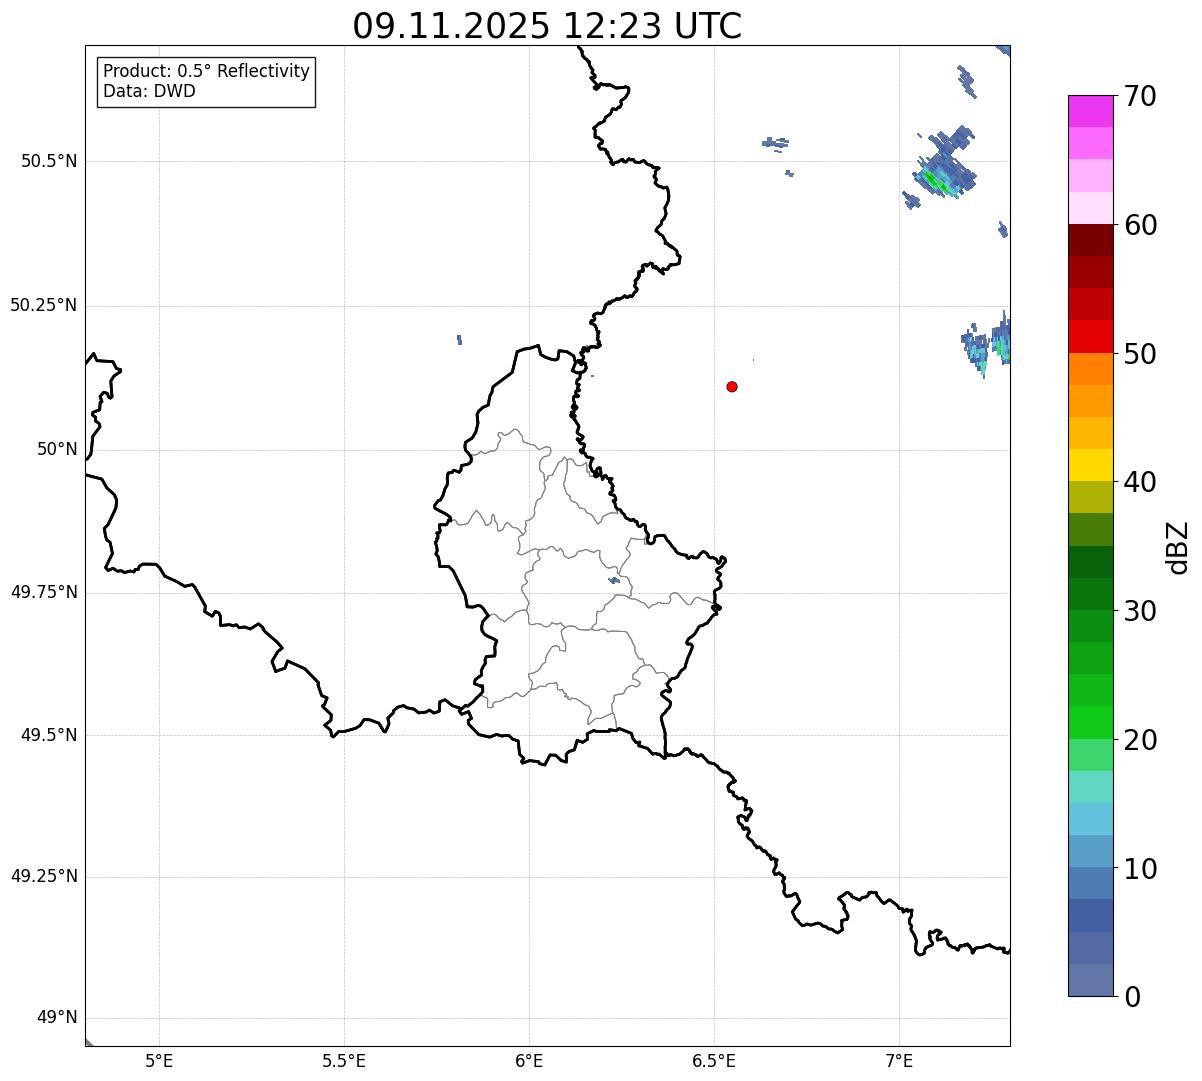Click the small blue echo near 50.2°N west
The width and height of the screenshot is (1202, 1081).
(459, 340)
